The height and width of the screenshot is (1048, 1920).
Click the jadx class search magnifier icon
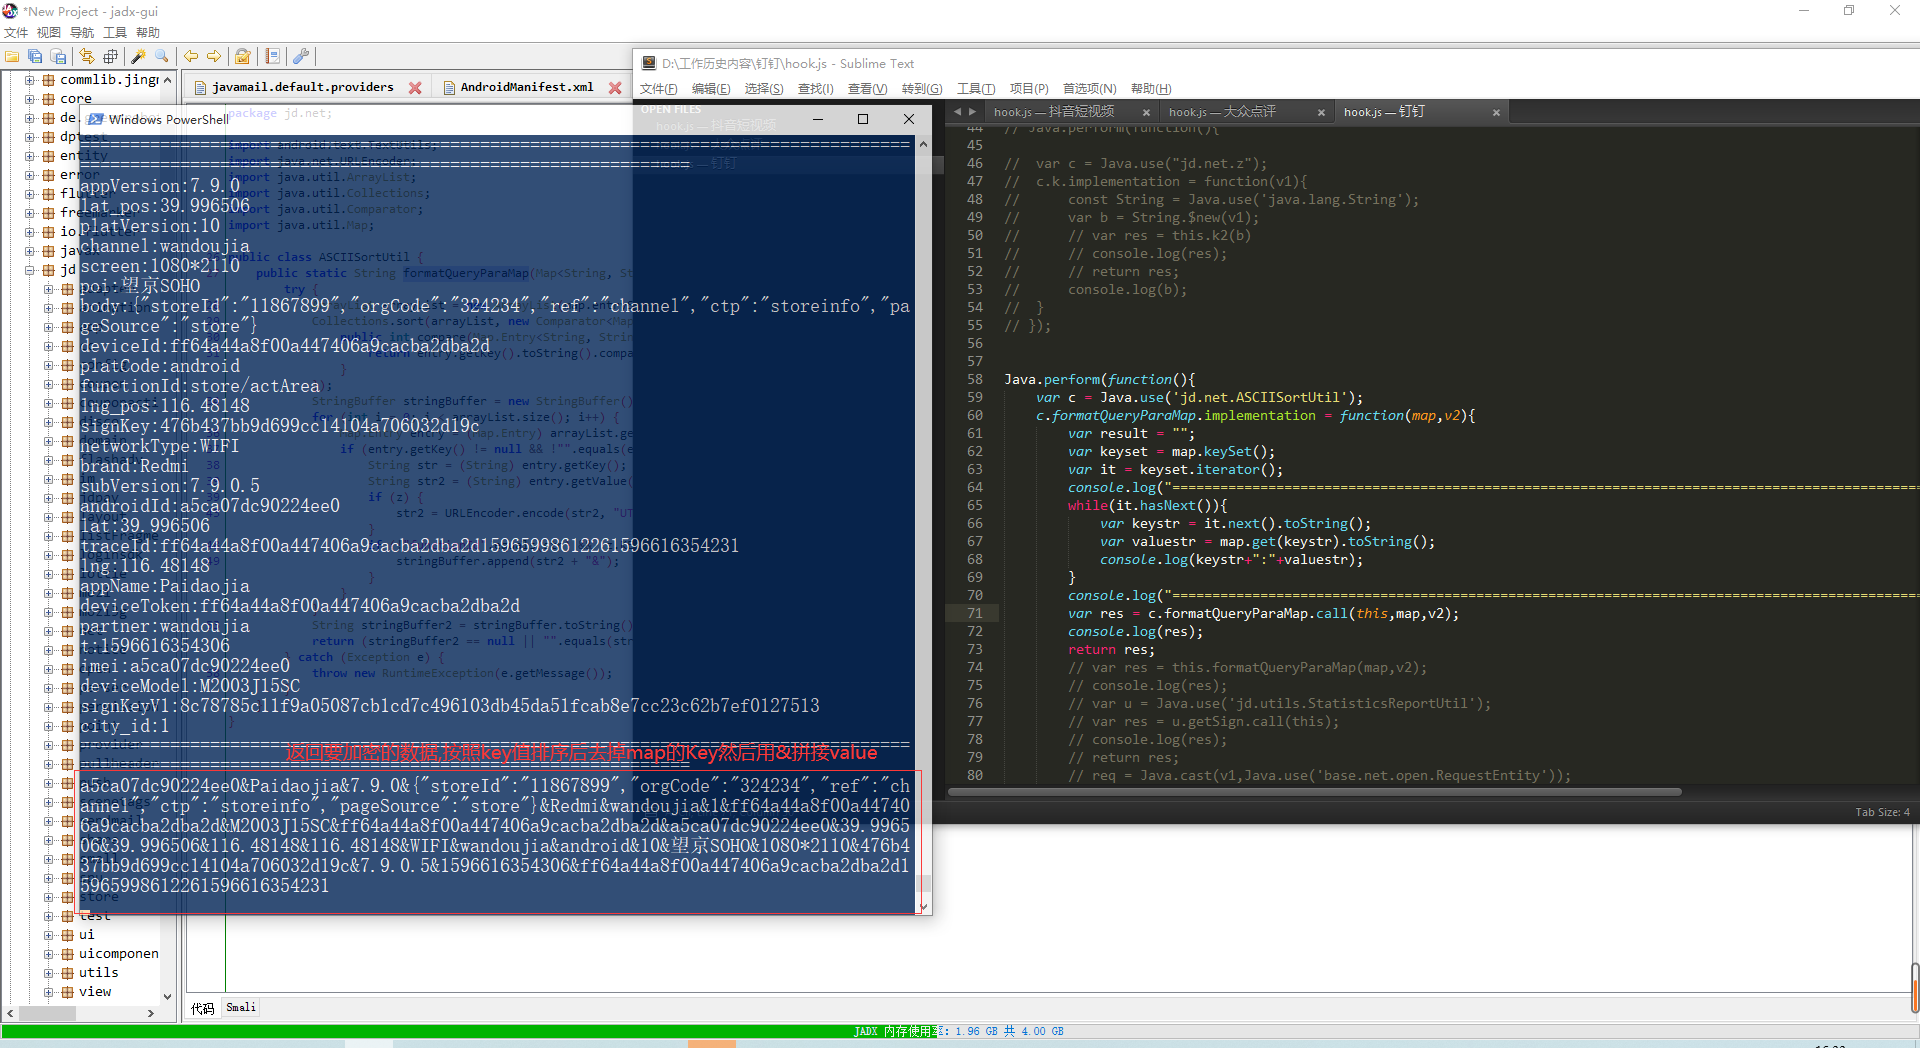161,57
